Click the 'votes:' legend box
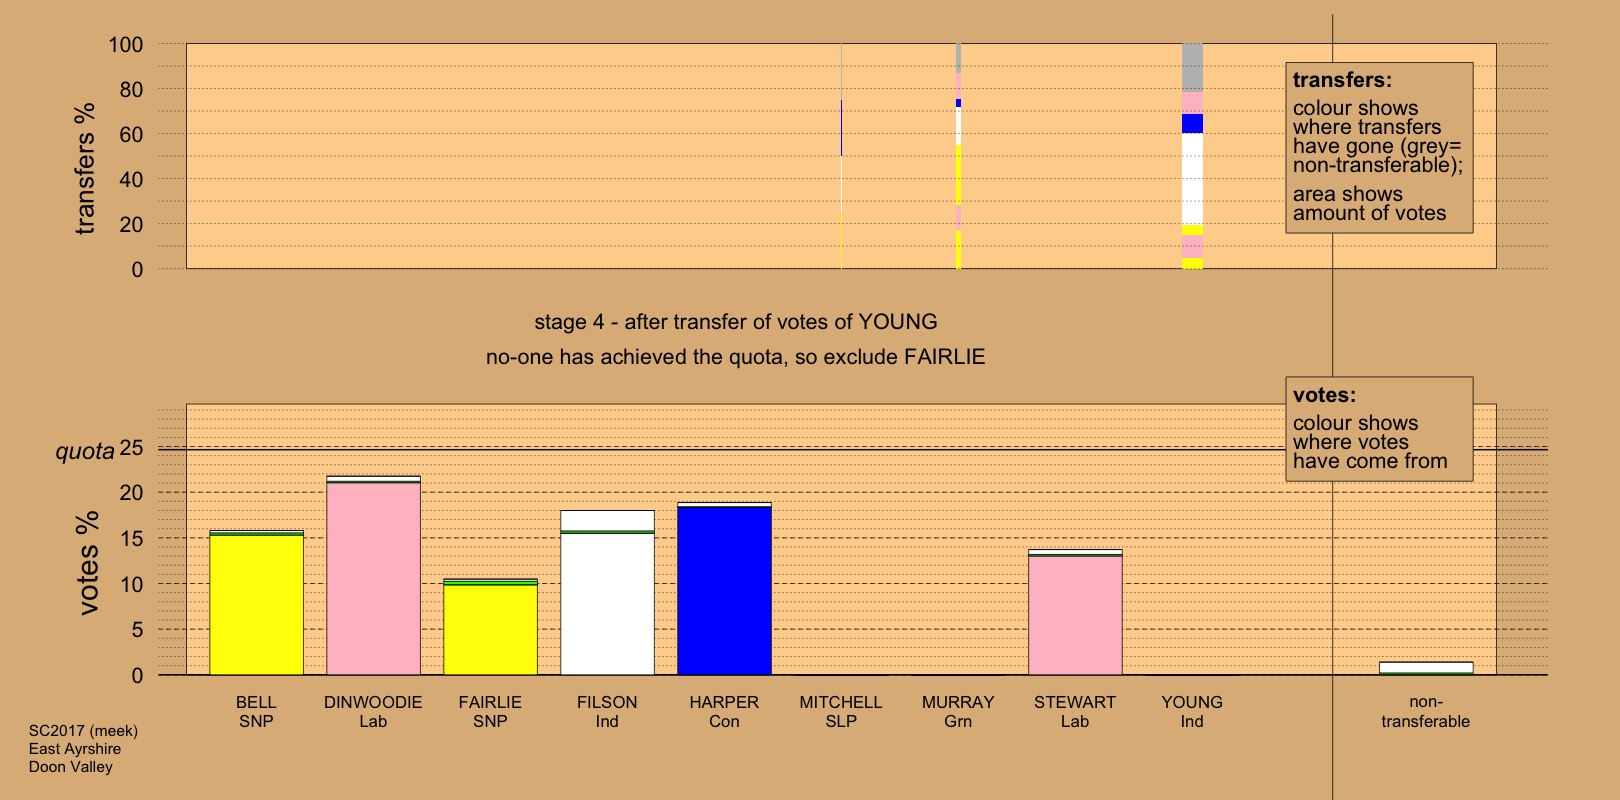Screen dimensions: 1620x800 (x=1378, y=428)
